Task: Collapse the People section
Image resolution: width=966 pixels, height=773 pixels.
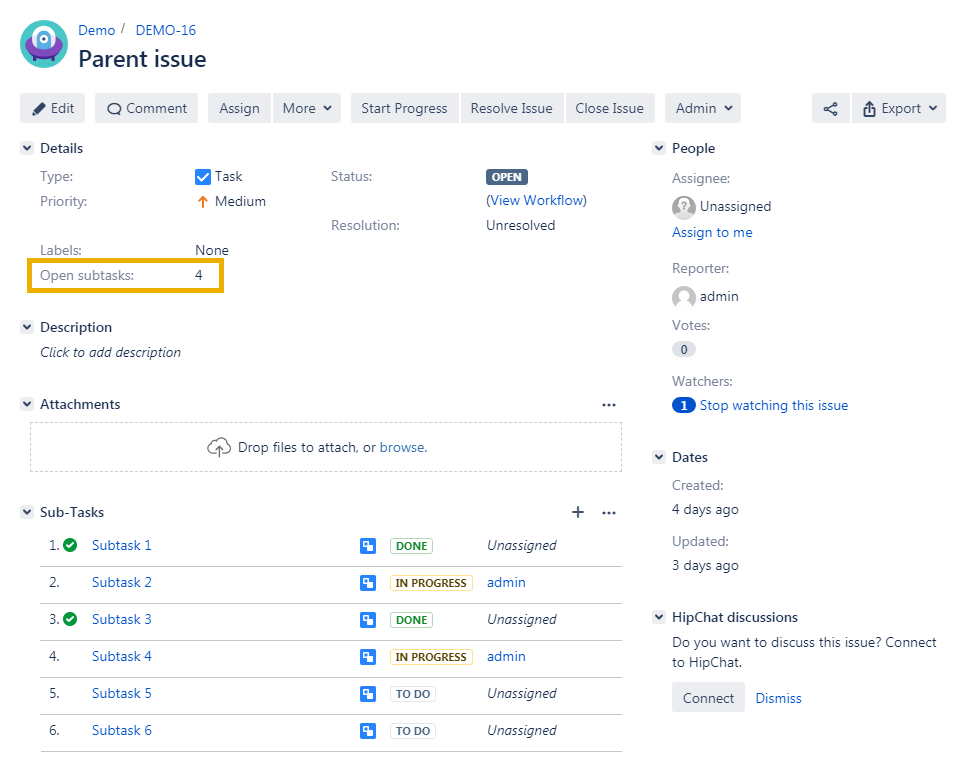Action: coord(659,148)
